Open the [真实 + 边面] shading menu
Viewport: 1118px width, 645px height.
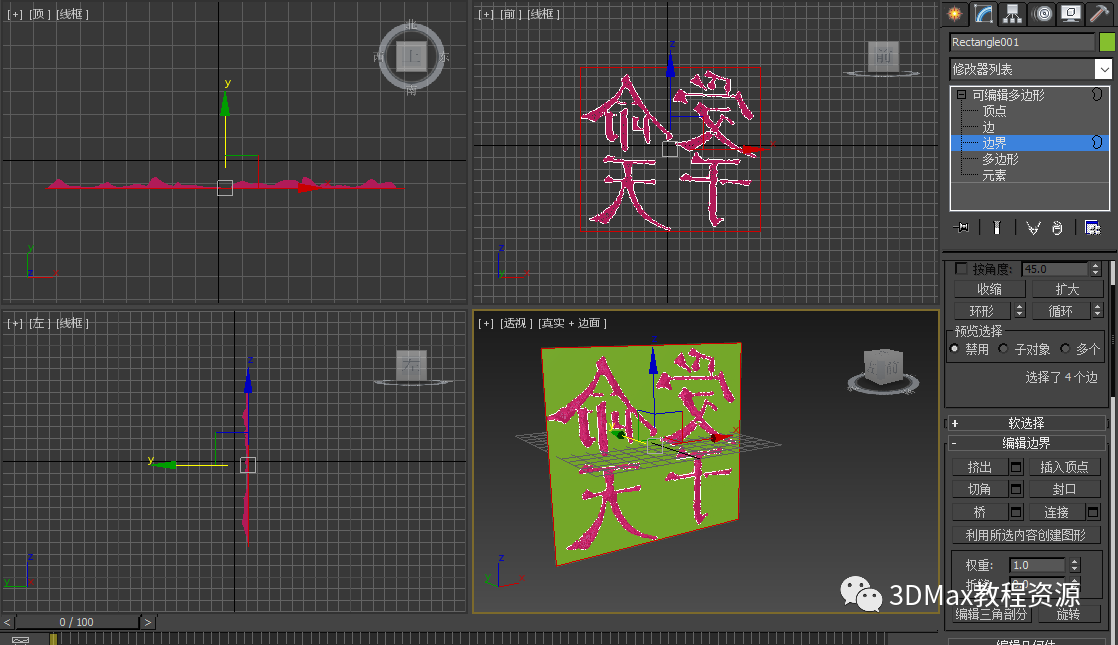pos(572,324)
